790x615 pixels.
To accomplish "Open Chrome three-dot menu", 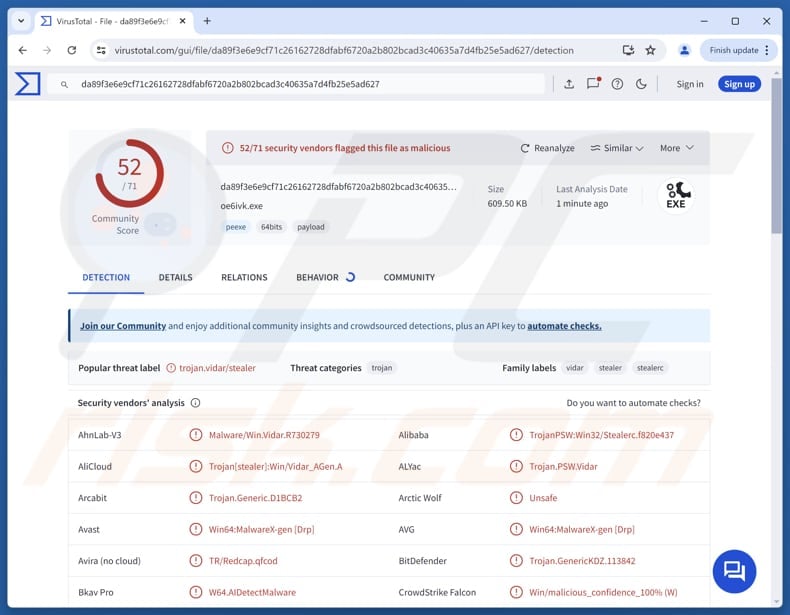I will click(x=767, y=50).
